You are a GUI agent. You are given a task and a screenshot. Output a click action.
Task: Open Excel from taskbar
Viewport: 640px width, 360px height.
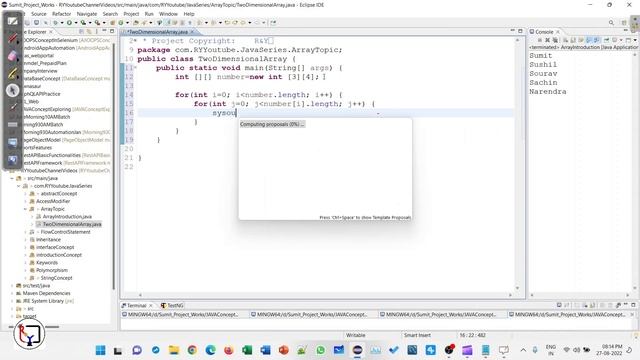247,350
